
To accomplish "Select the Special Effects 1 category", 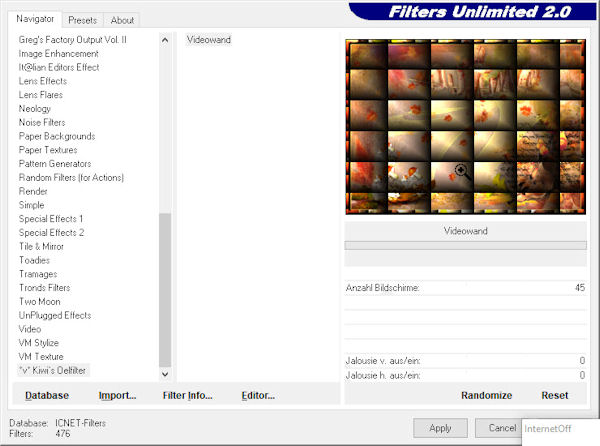I will click(x=51, y=219).
